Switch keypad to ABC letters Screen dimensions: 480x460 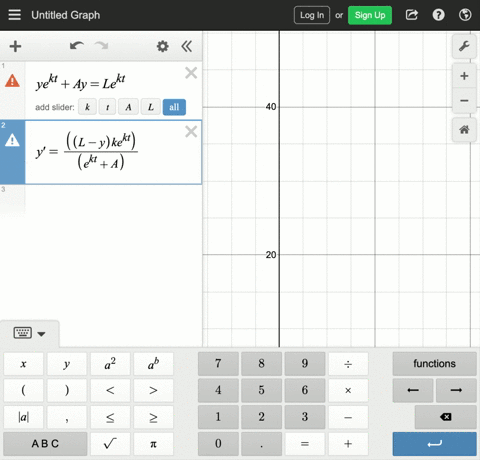click(45, 444)
